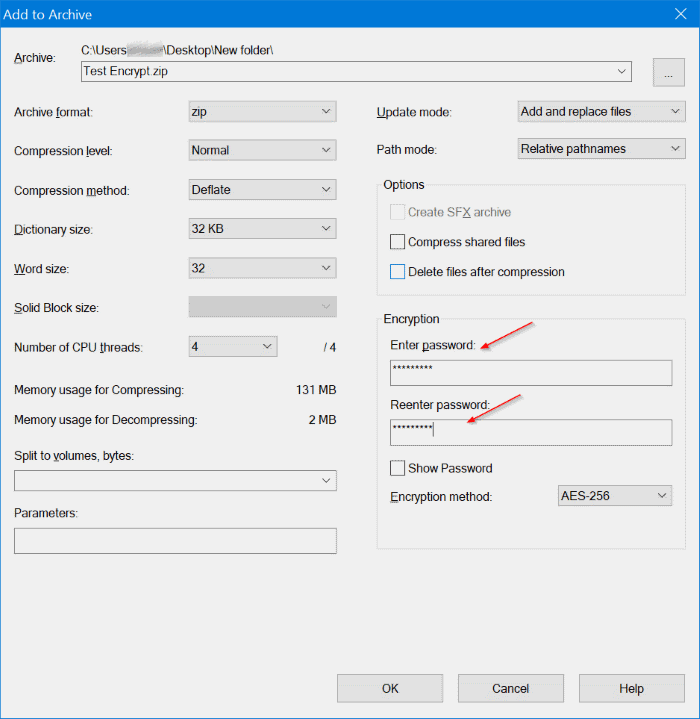Screen dimensions: 700x719
Task: Open the Archive format dropdown
Action: [x=262, y=111]
